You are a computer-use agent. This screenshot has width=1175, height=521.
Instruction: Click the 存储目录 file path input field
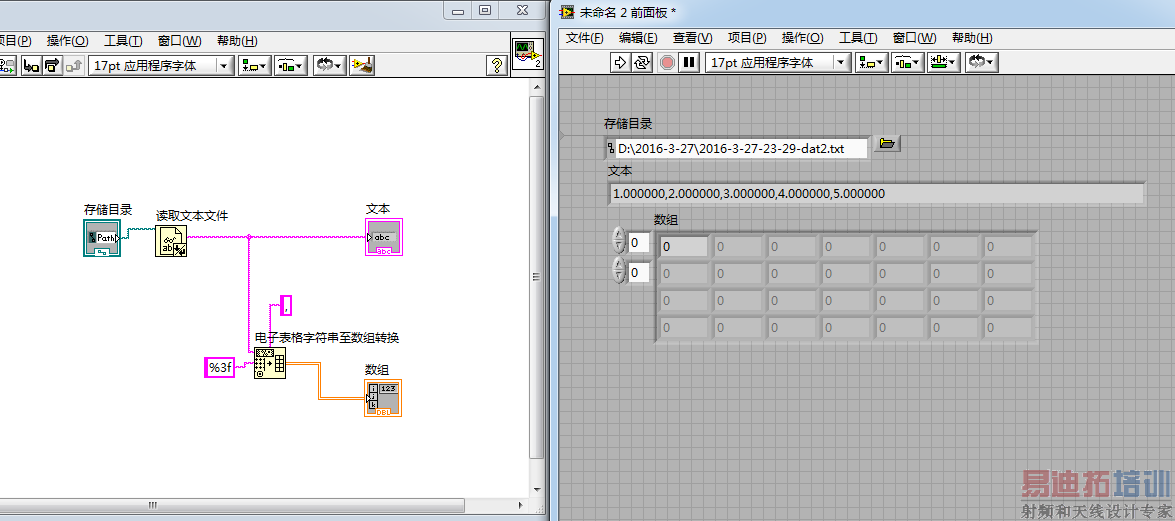(x=743, y=148)
